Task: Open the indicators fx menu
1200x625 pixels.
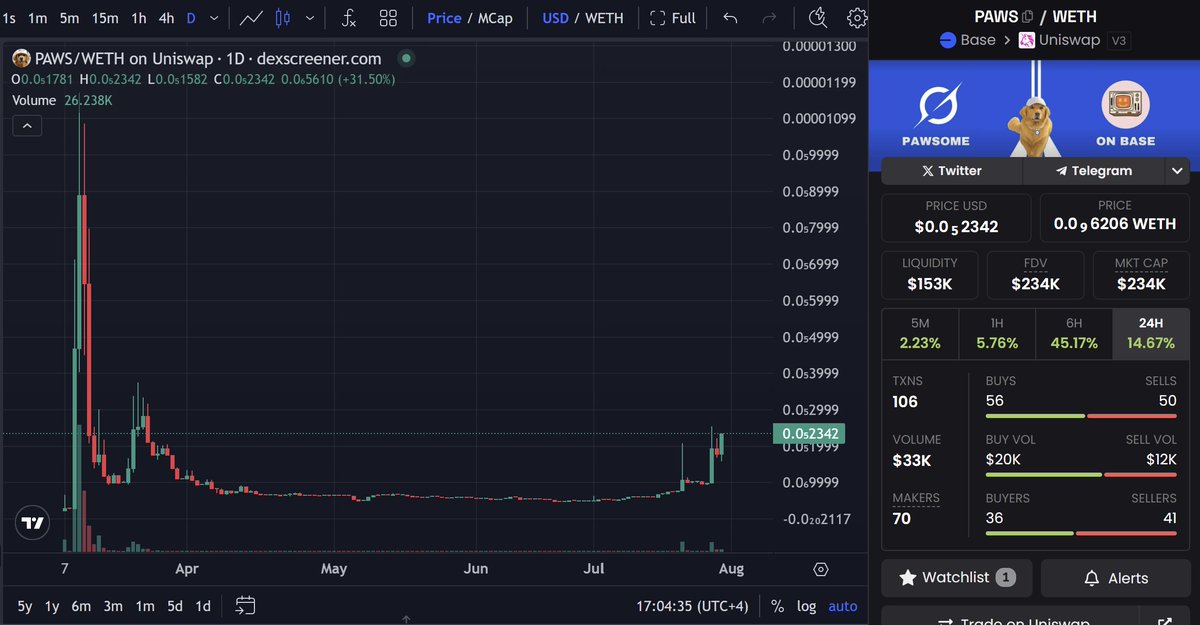Action: [x=348, y=18]
